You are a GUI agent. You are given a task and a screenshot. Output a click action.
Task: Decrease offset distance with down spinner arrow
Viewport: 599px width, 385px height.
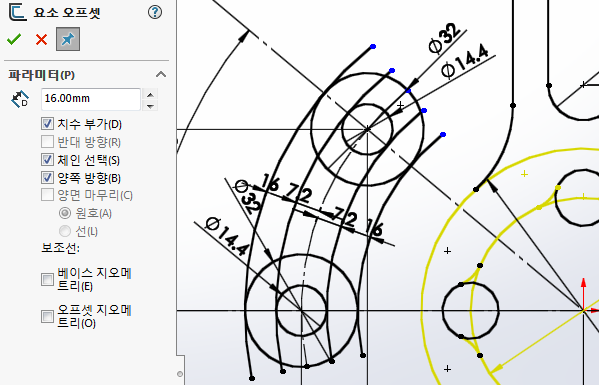tap(150, 106)
